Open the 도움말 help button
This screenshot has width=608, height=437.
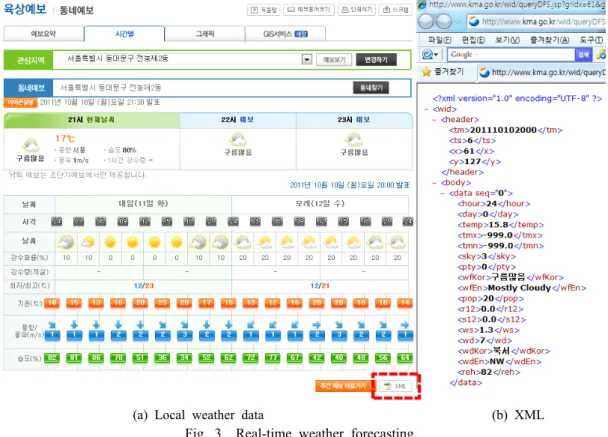click(x=264, y=10)
